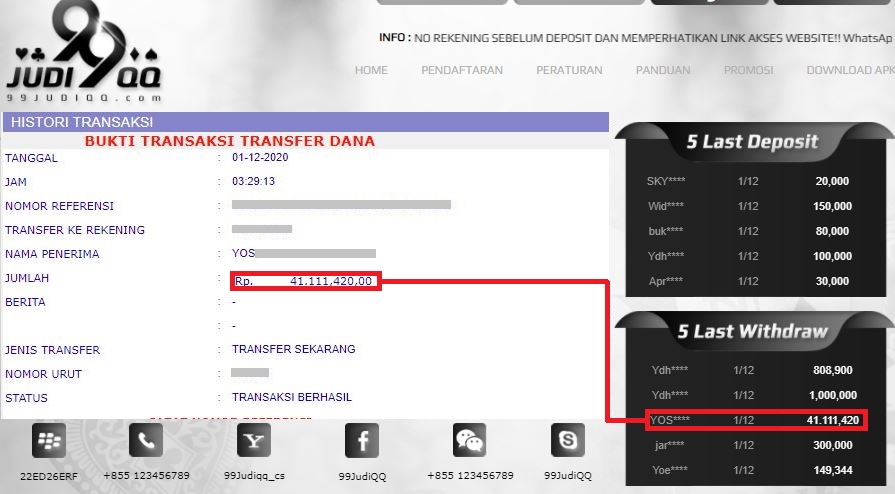Click the highlighted JUMLAH amount box

point(306,281)
